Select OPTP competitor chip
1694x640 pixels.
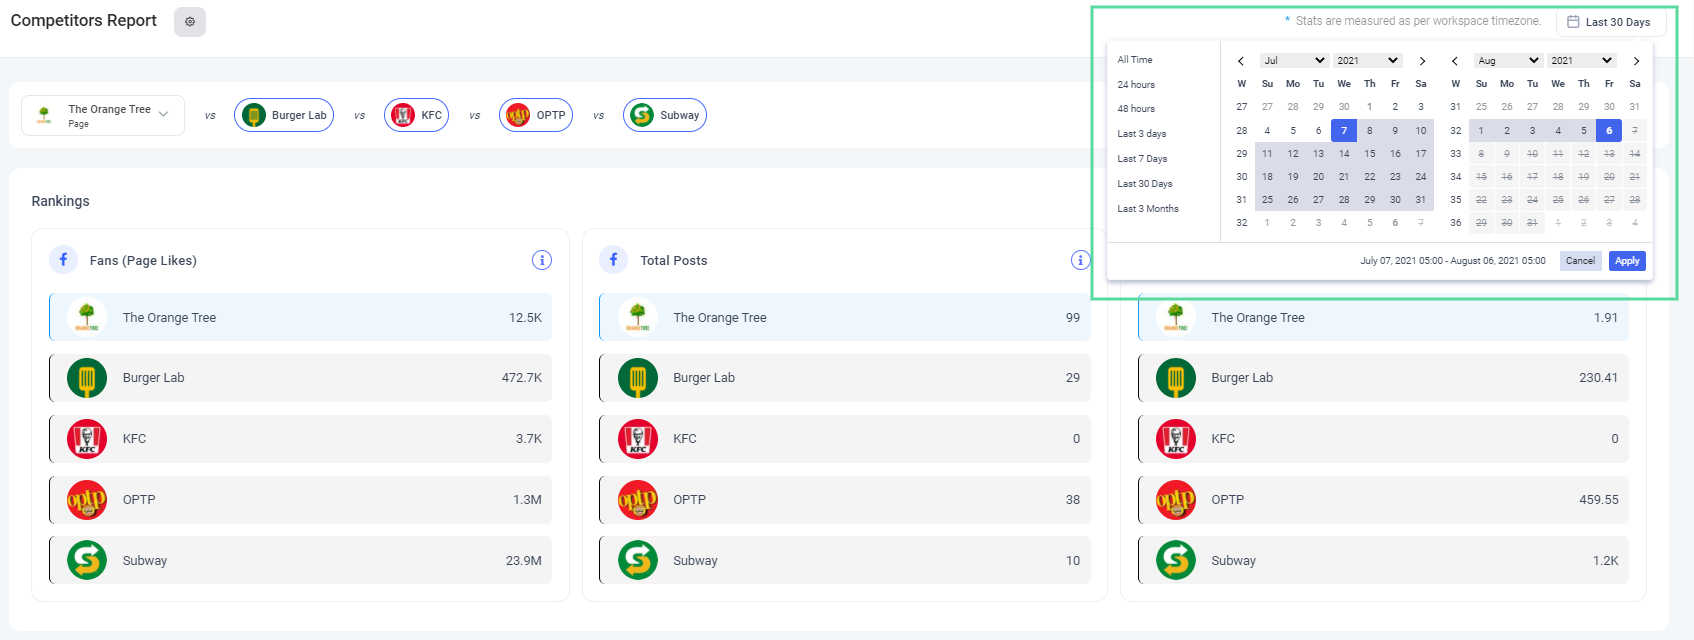coord(536,115)
